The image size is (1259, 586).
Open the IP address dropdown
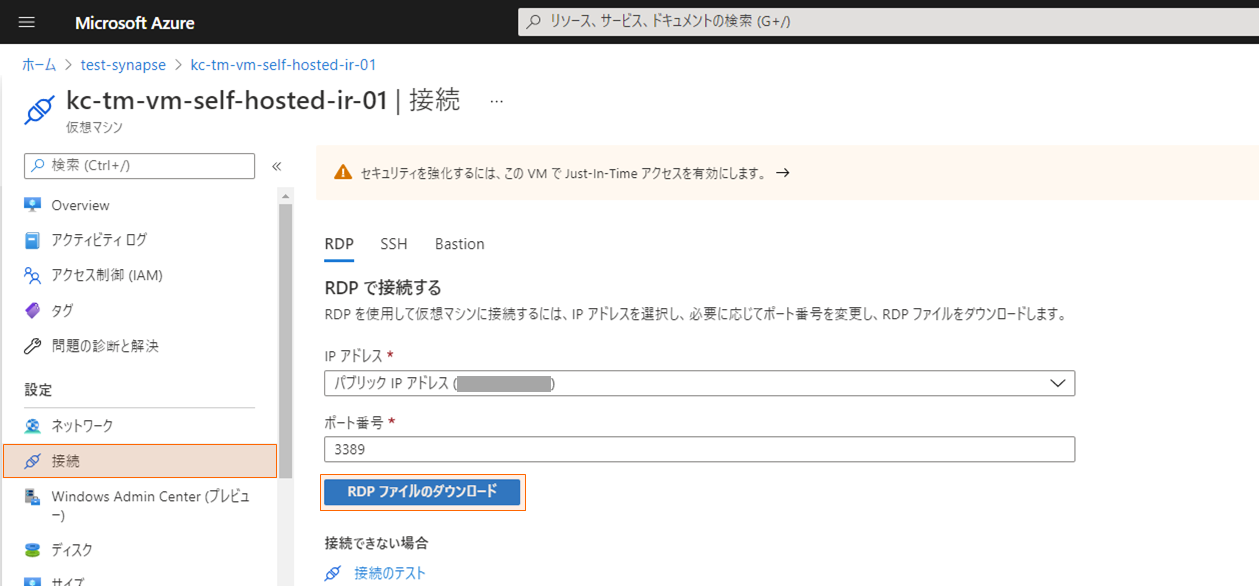[x=700, y=383]
